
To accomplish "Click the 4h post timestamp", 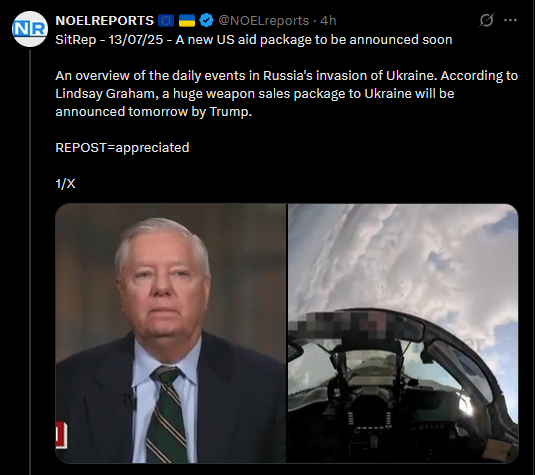I will pos(328,21).
